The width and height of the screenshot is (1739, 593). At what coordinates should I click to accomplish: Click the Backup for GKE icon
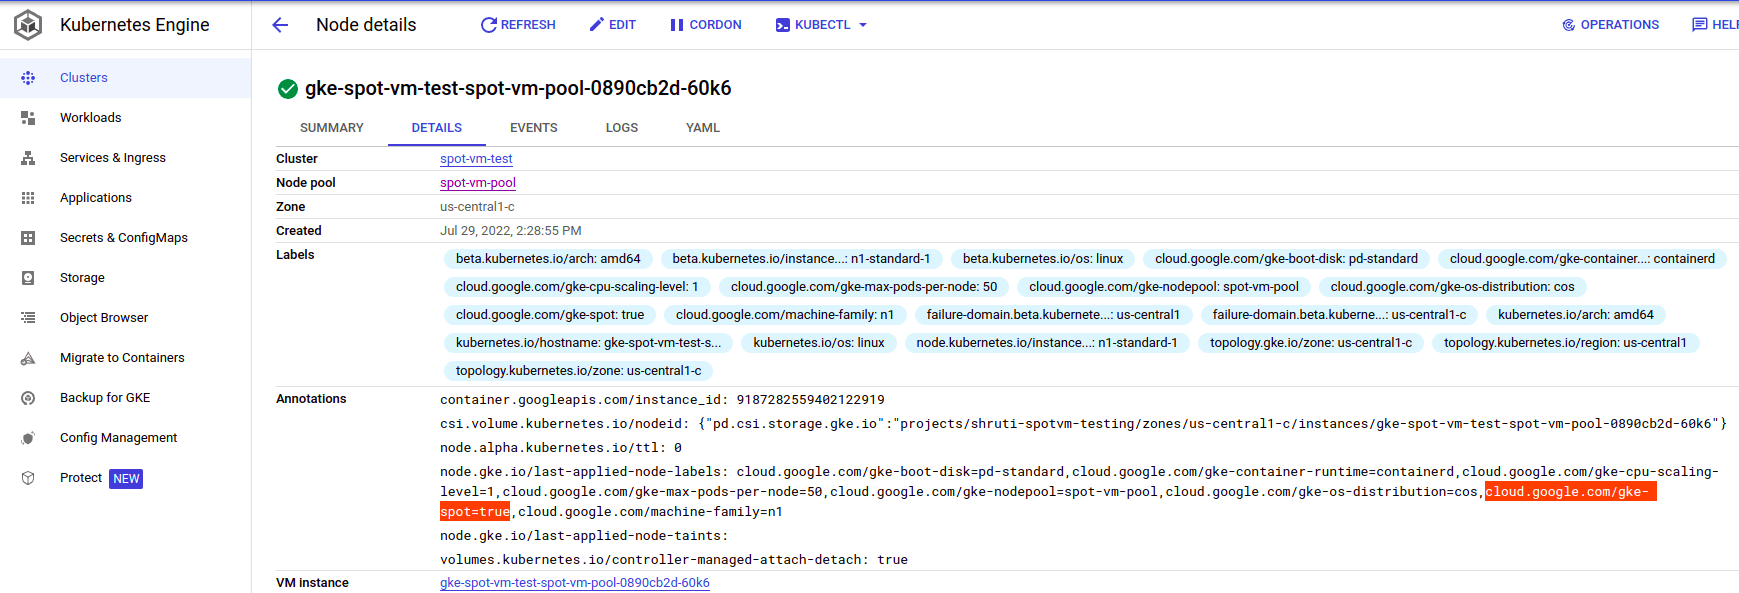28,398
